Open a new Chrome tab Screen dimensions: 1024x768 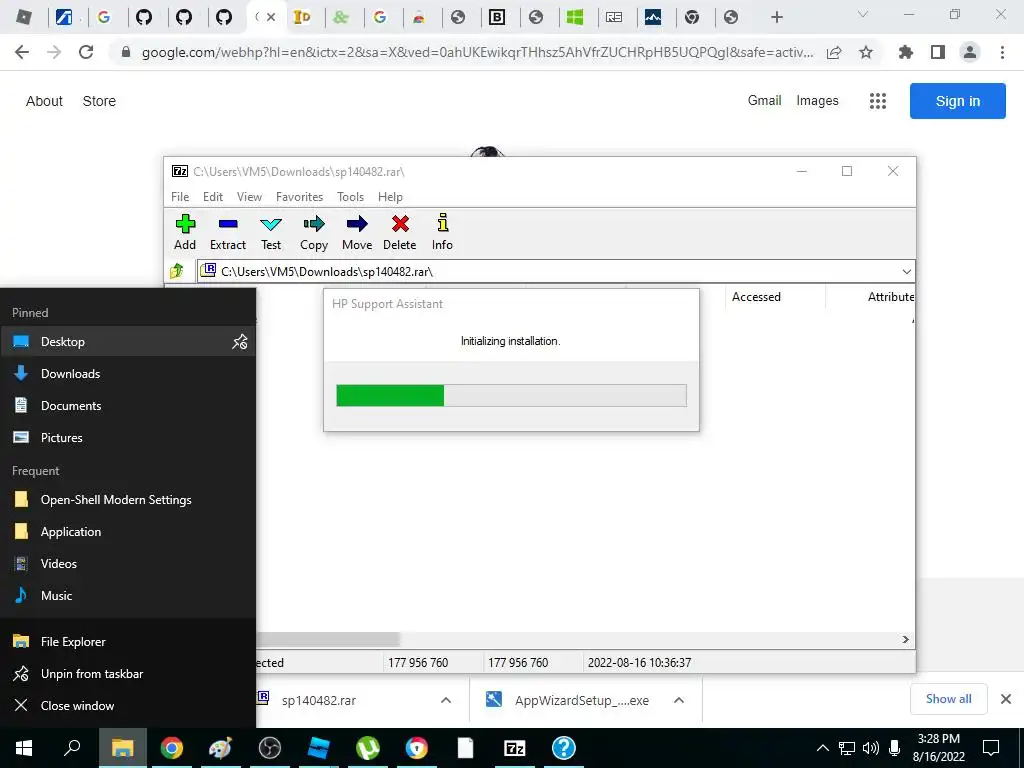[776, 17]
